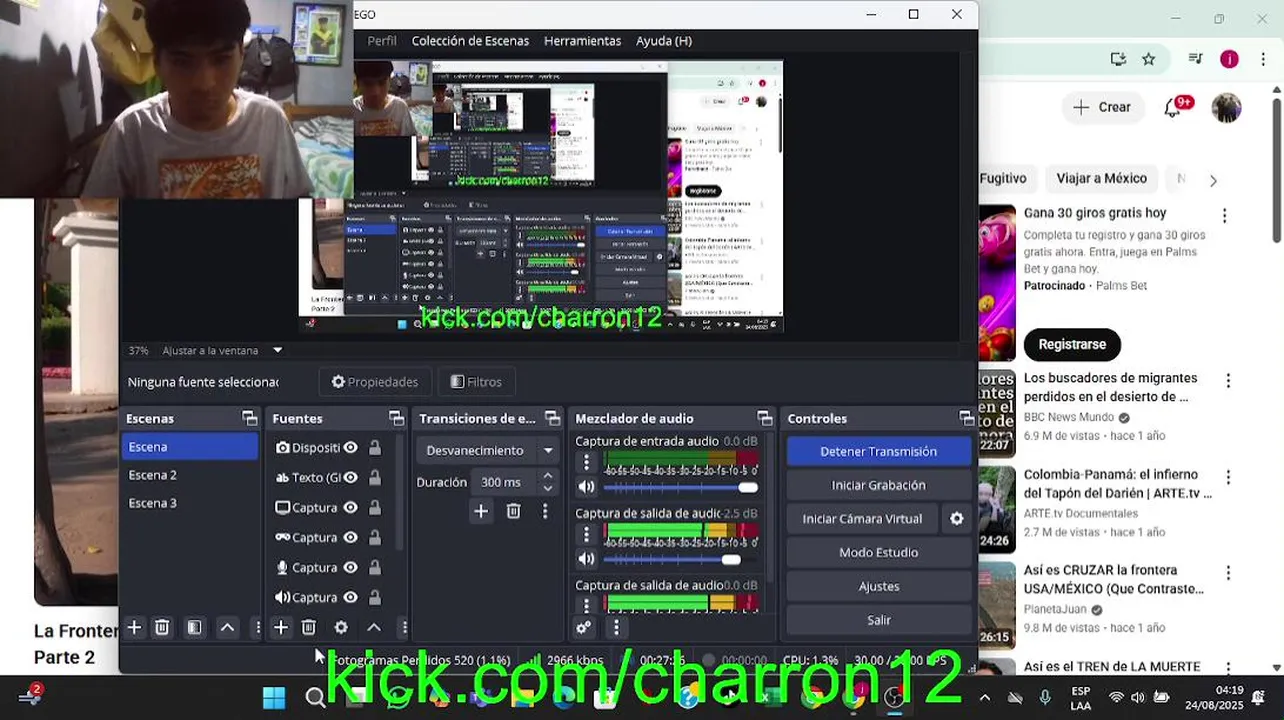Open Windows taskbar search
Image resolution: width=1284 pixels, height=720 pixels.
[x=315, y=697]
